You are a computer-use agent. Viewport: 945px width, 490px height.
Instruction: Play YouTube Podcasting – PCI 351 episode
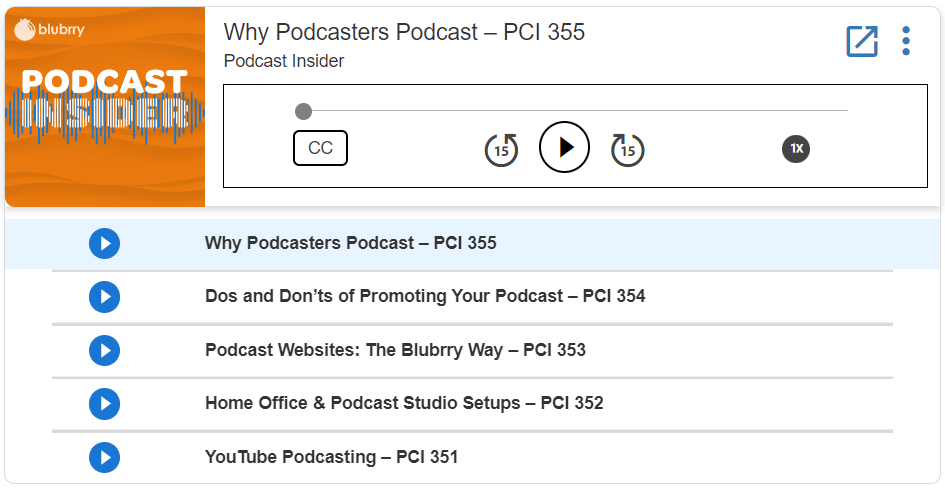click(104, 457)
